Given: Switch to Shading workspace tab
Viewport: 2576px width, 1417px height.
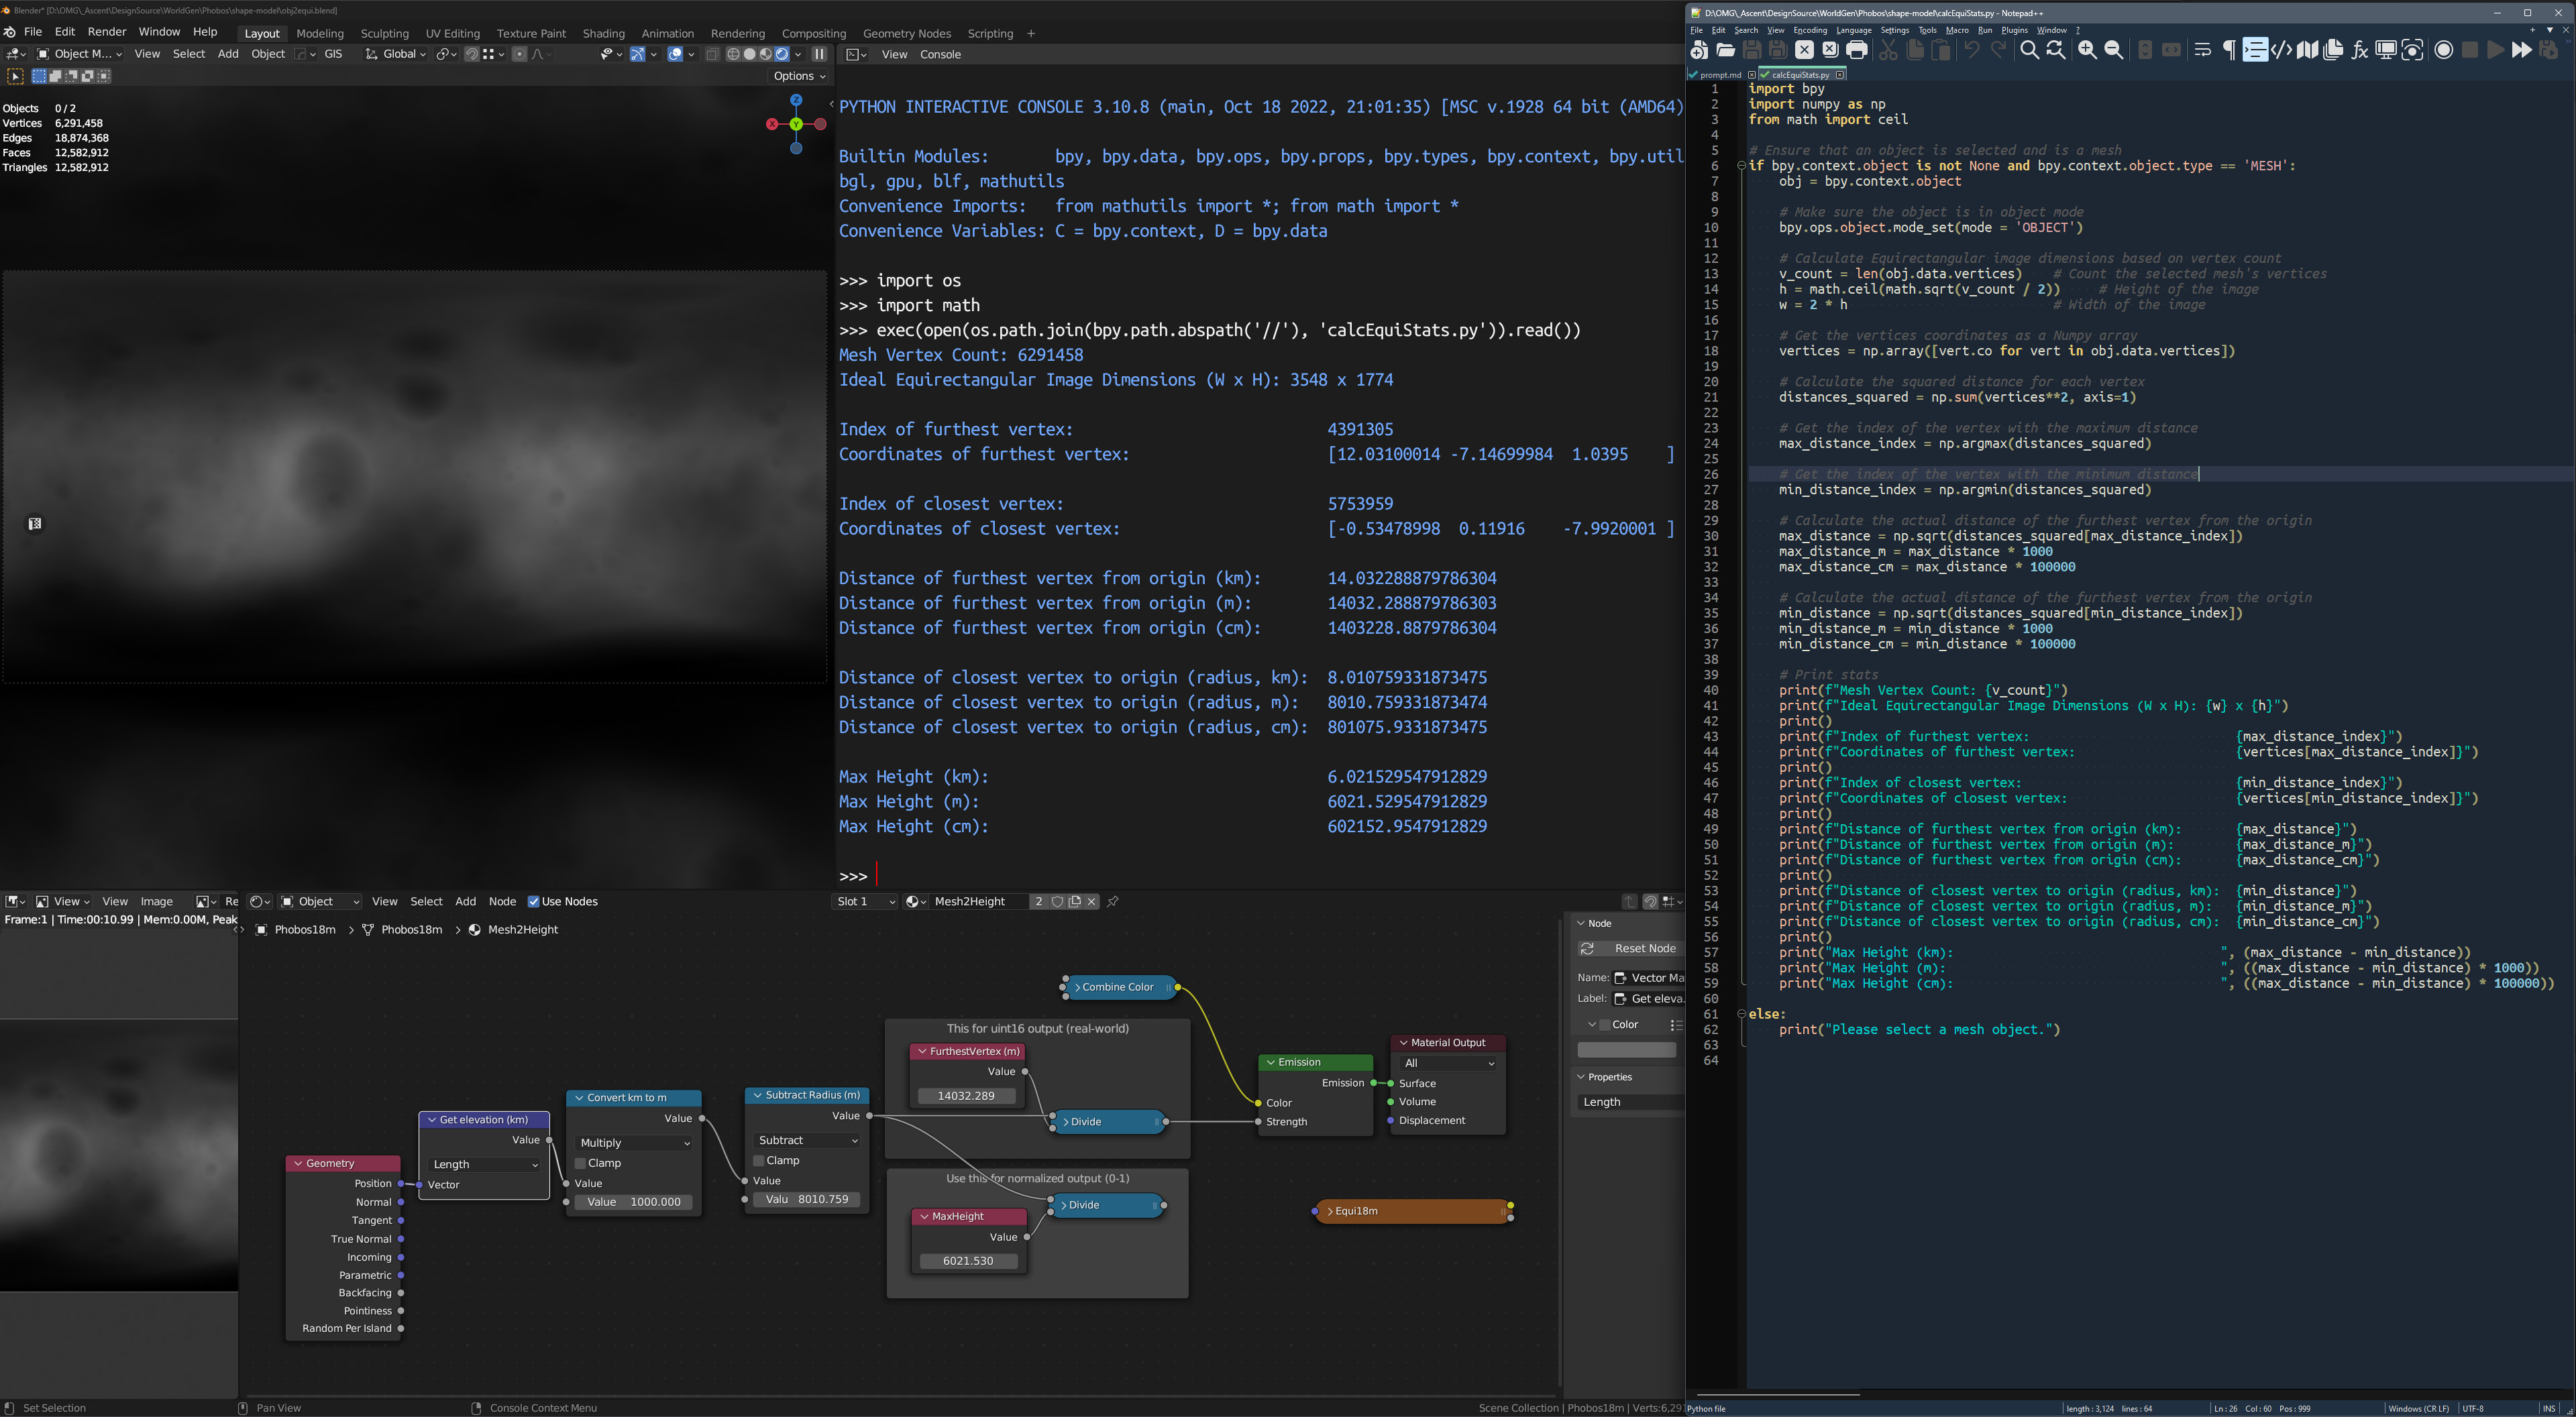Looking at the screenshot, I should (603, 33).
